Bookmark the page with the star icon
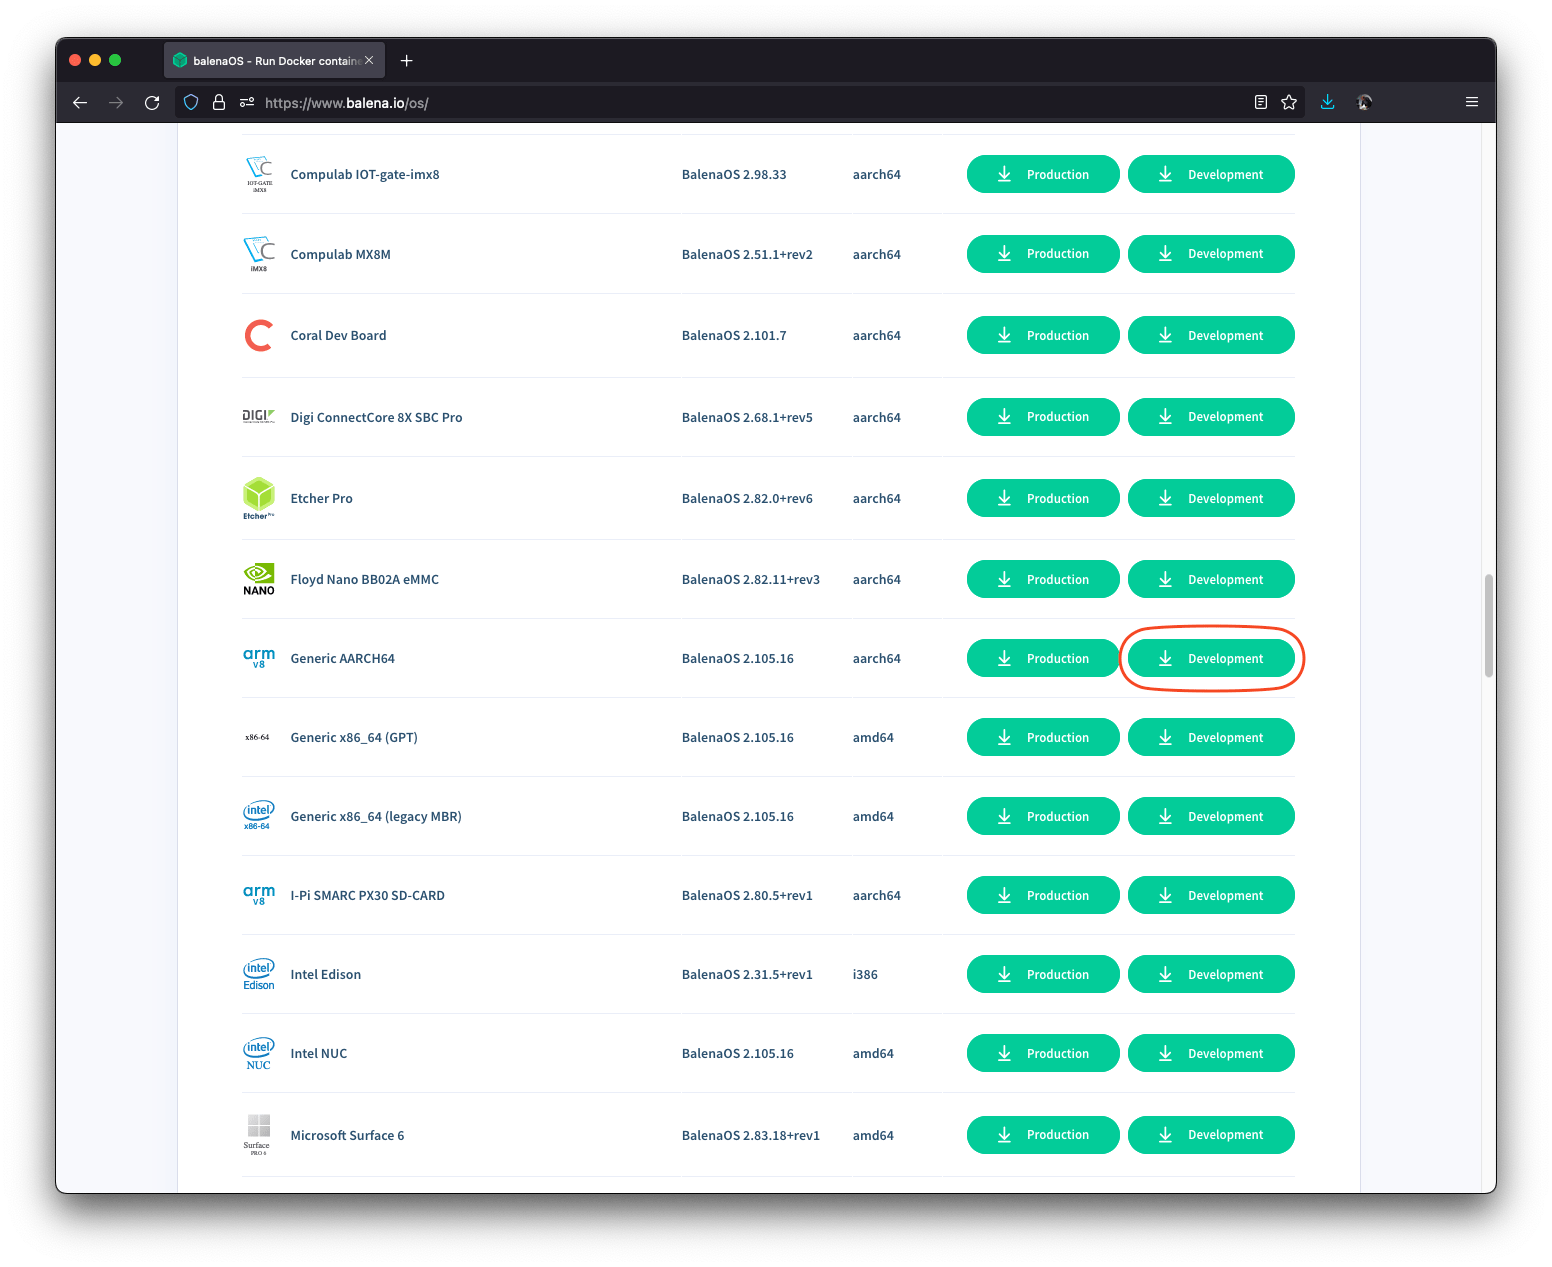This screenshot has height=1267, width=1552. tap(1289, 101)
